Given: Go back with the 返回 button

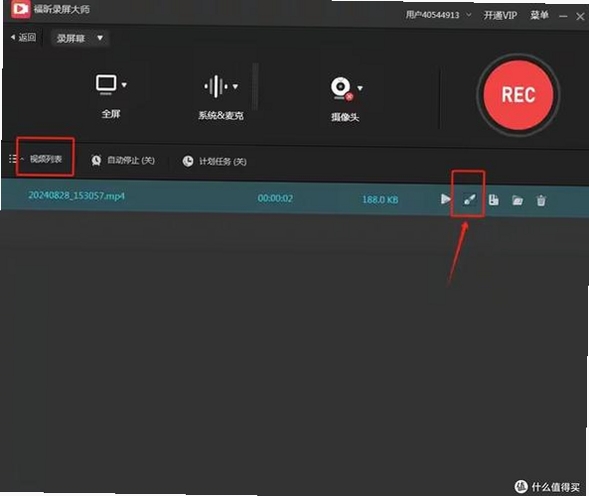Looking at the screenshot, I should pyautogui.click(x=23, y=37).
